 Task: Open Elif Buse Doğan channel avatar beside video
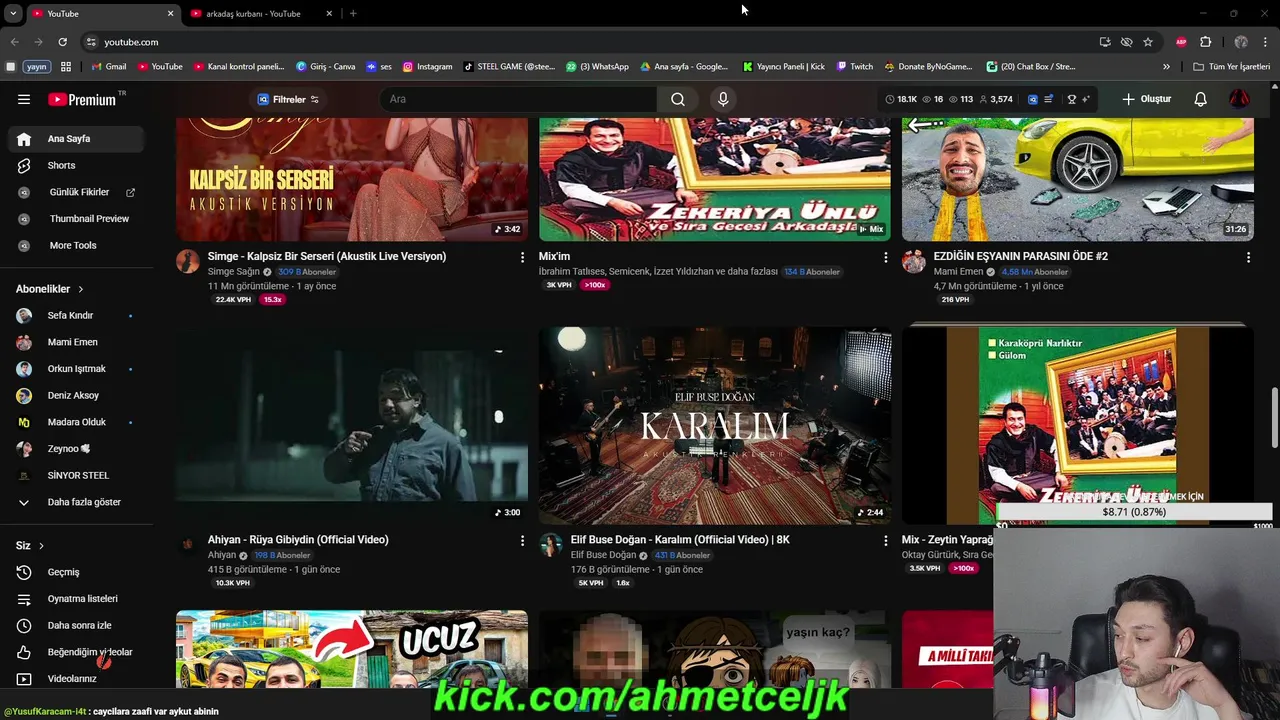(x=550, y=545)
